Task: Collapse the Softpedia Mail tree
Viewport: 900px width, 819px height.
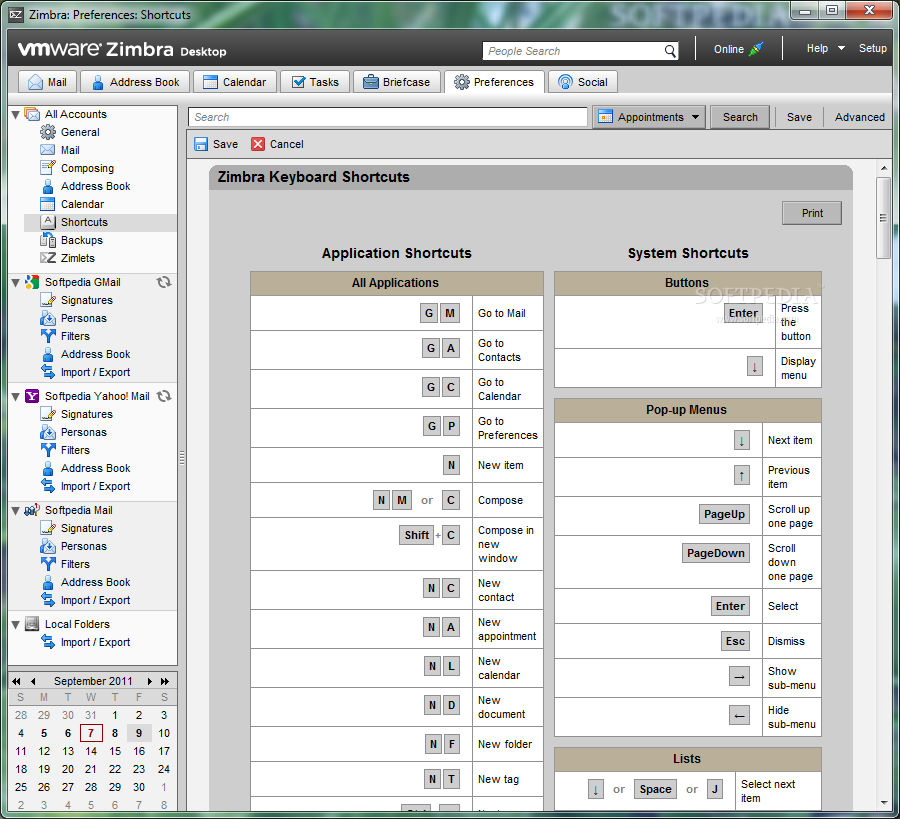Action: coord(16,511)
